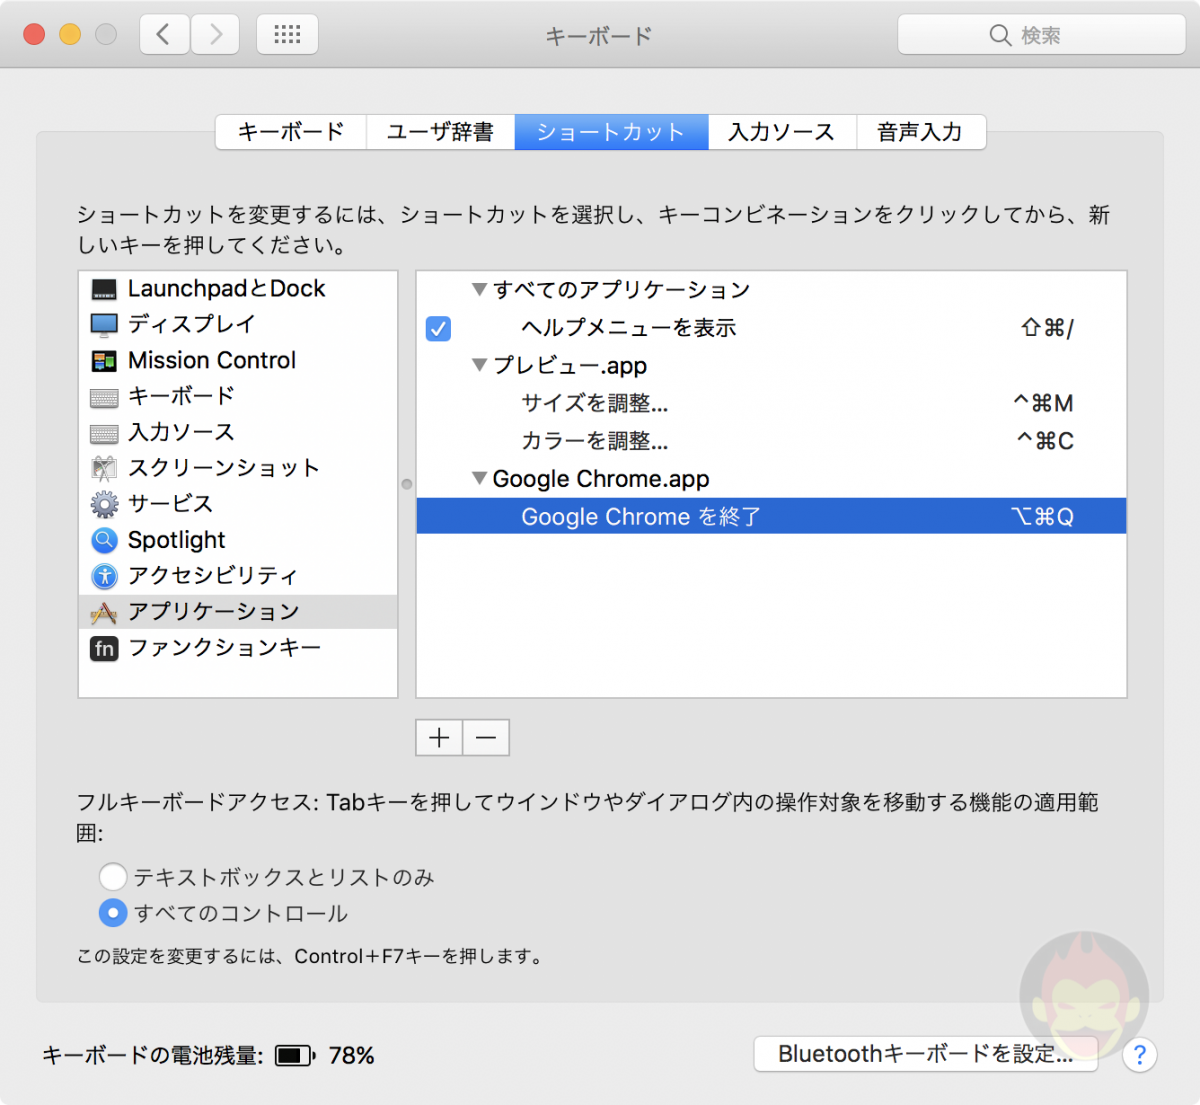Viewport: 1200px width, 1105px height.
Task: Click the show-all preferences grid icon
Action: pos(287,33)
